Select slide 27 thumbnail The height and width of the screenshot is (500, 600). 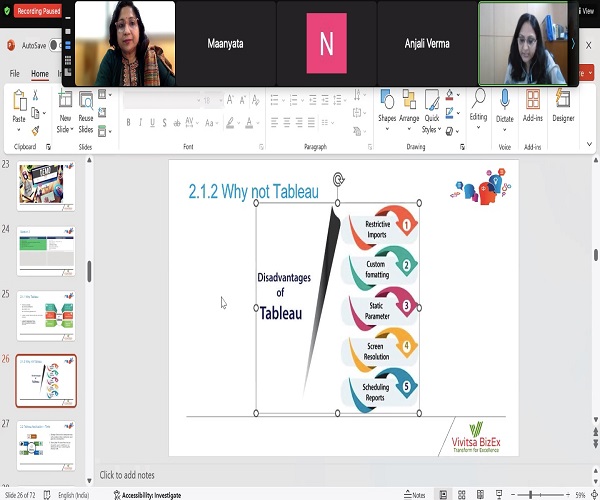[46, 446]
